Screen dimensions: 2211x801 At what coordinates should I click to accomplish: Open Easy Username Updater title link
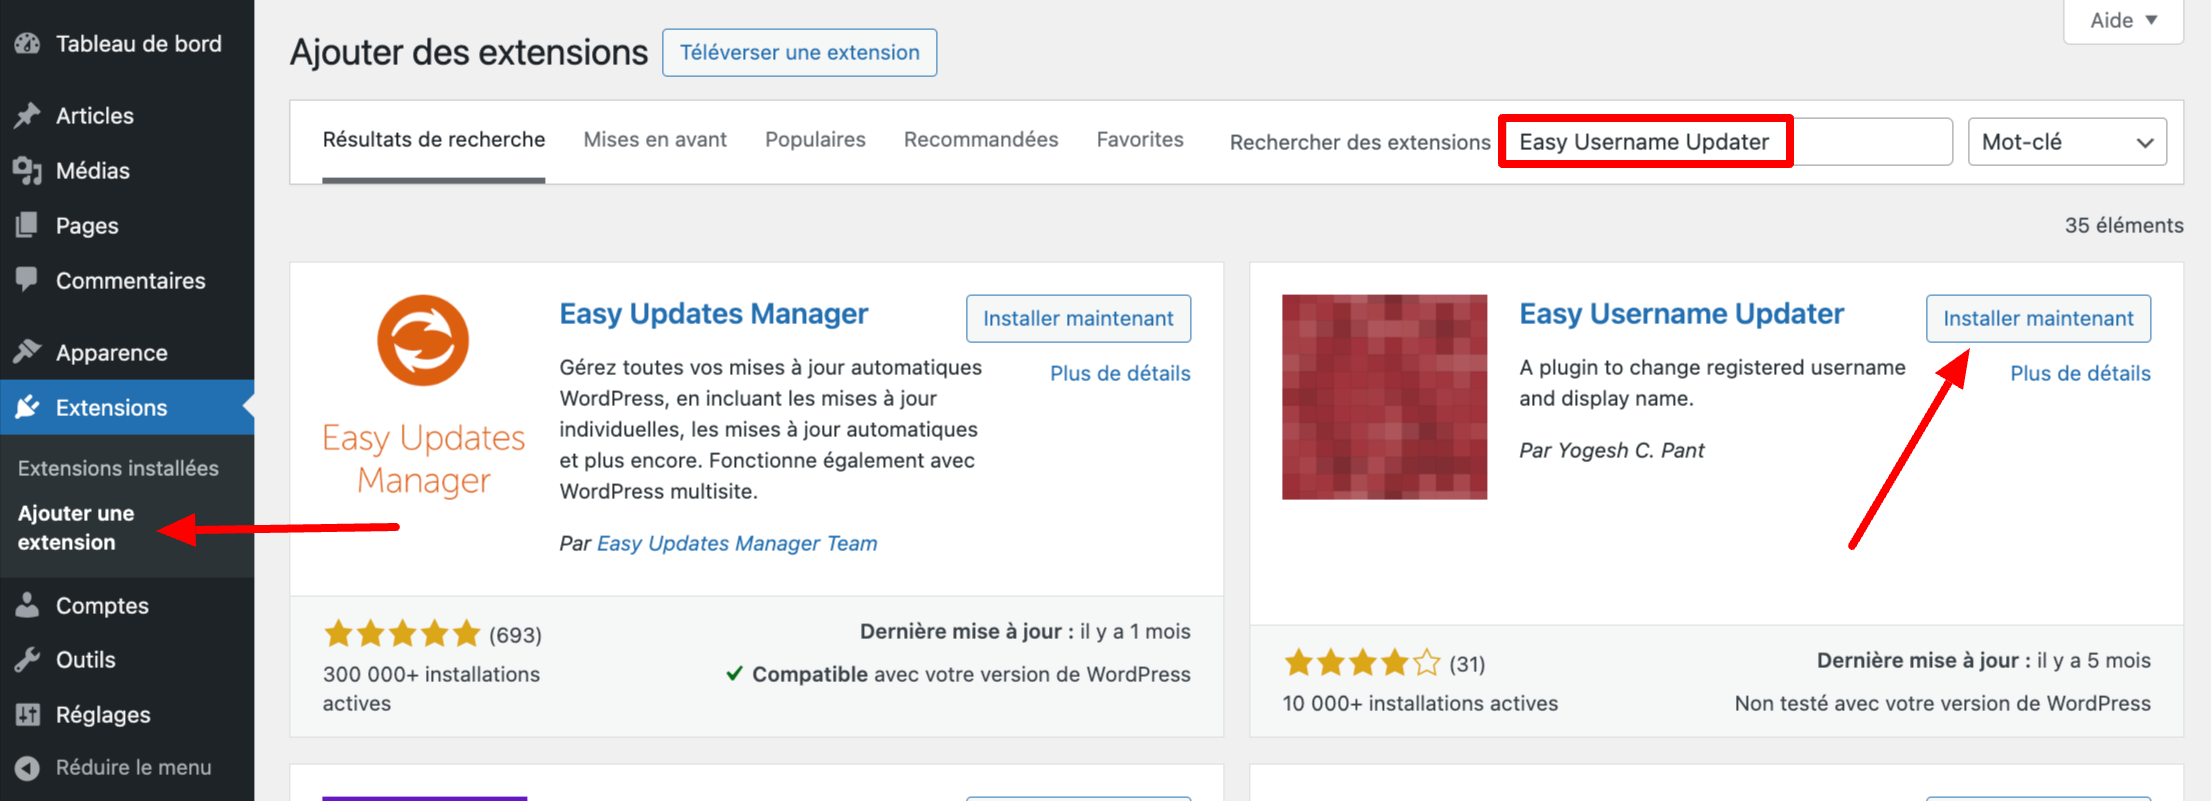[1681, 314]
